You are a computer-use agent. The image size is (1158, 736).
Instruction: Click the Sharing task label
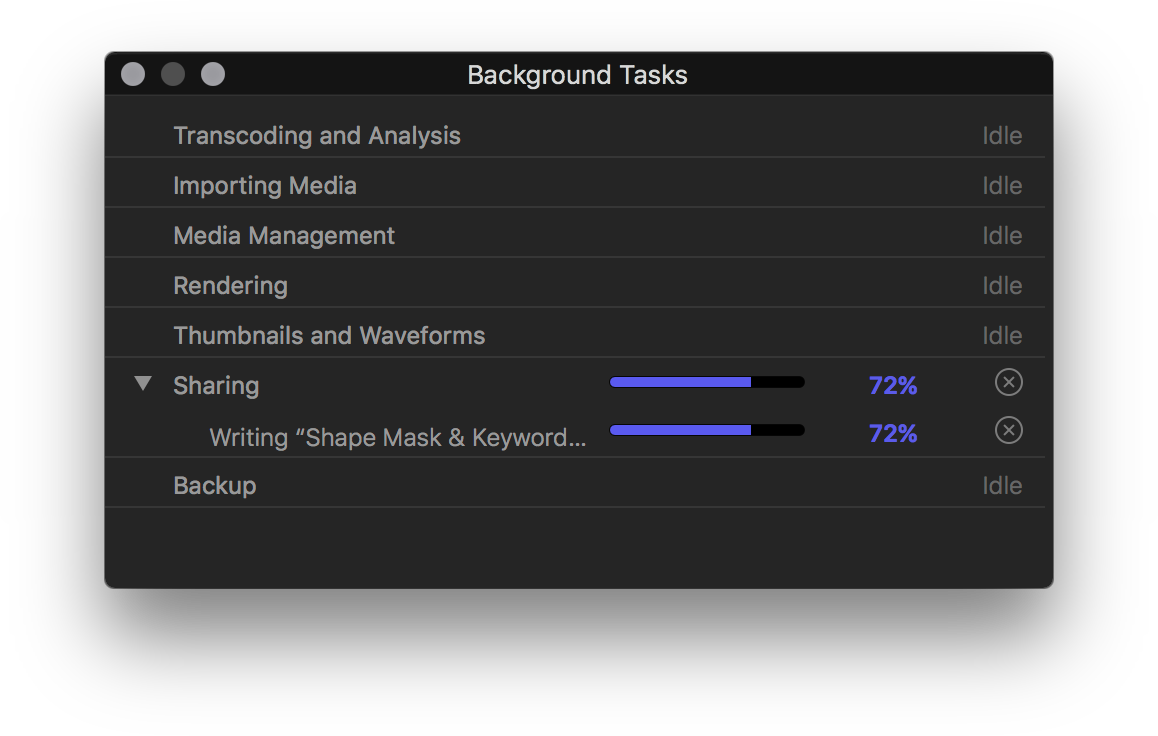click(216, 386)
